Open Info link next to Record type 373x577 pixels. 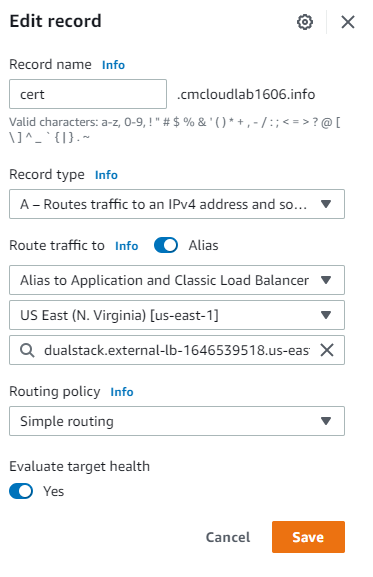(x=106, y=175)
